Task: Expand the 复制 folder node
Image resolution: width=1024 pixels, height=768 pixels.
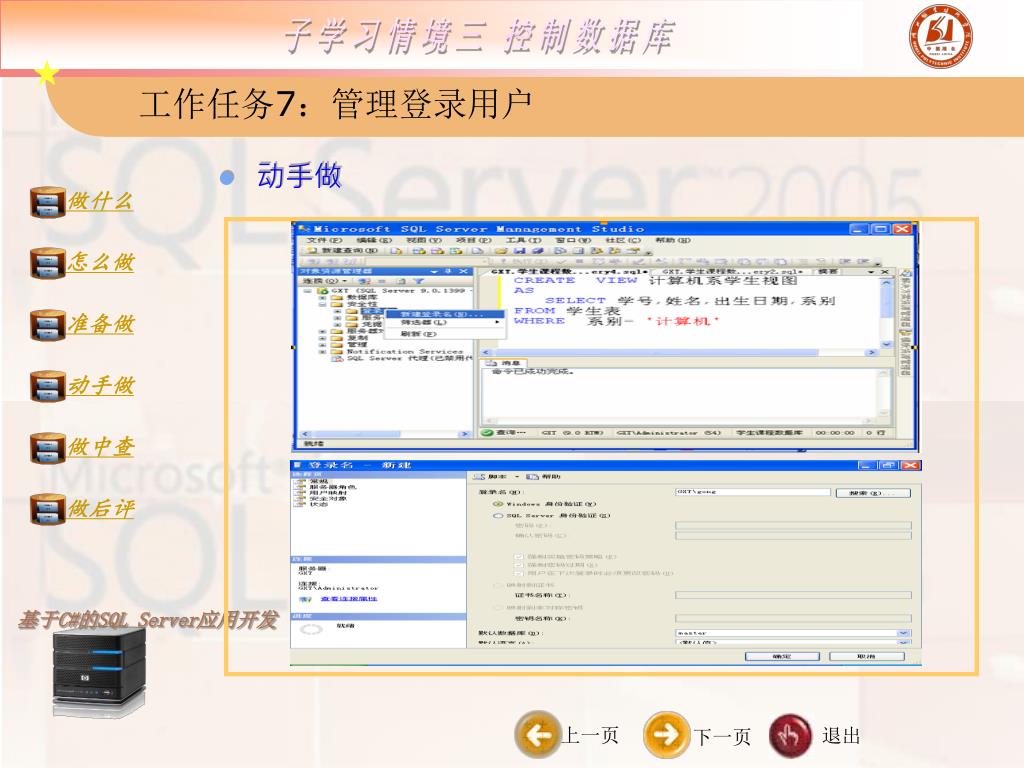Action: [x=323, y=338]
